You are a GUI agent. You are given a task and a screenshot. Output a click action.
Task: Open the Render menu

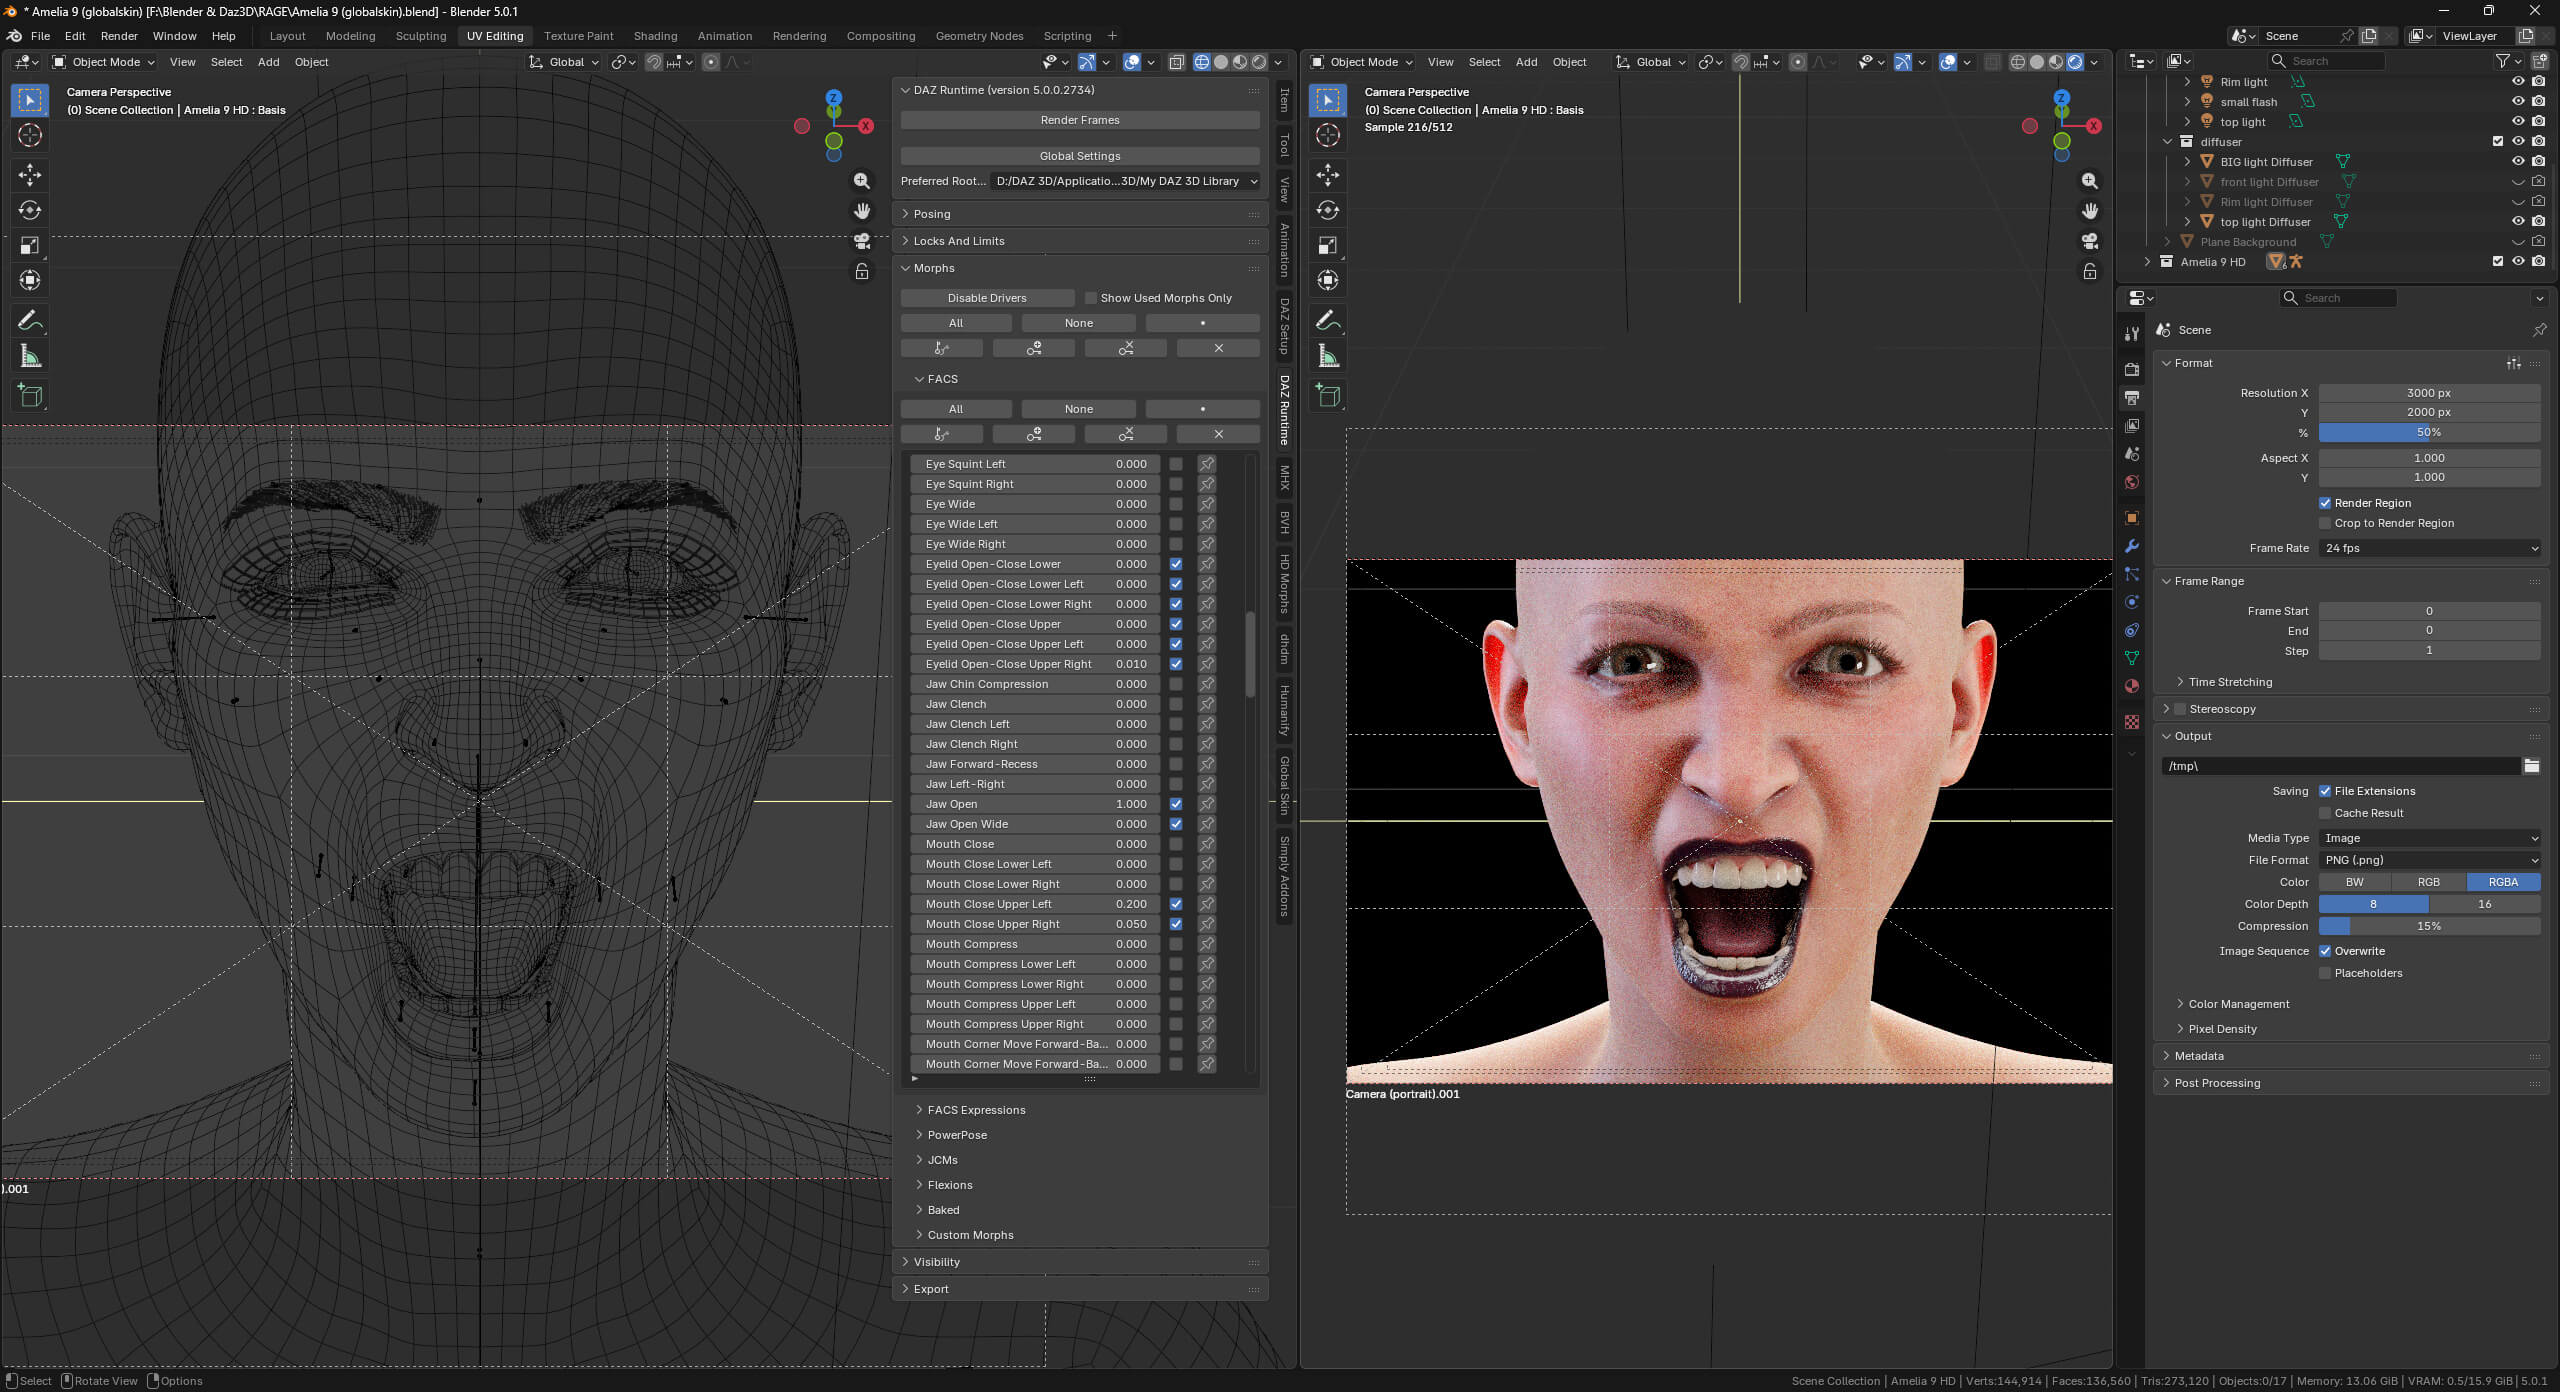click(x=119, y=36)
